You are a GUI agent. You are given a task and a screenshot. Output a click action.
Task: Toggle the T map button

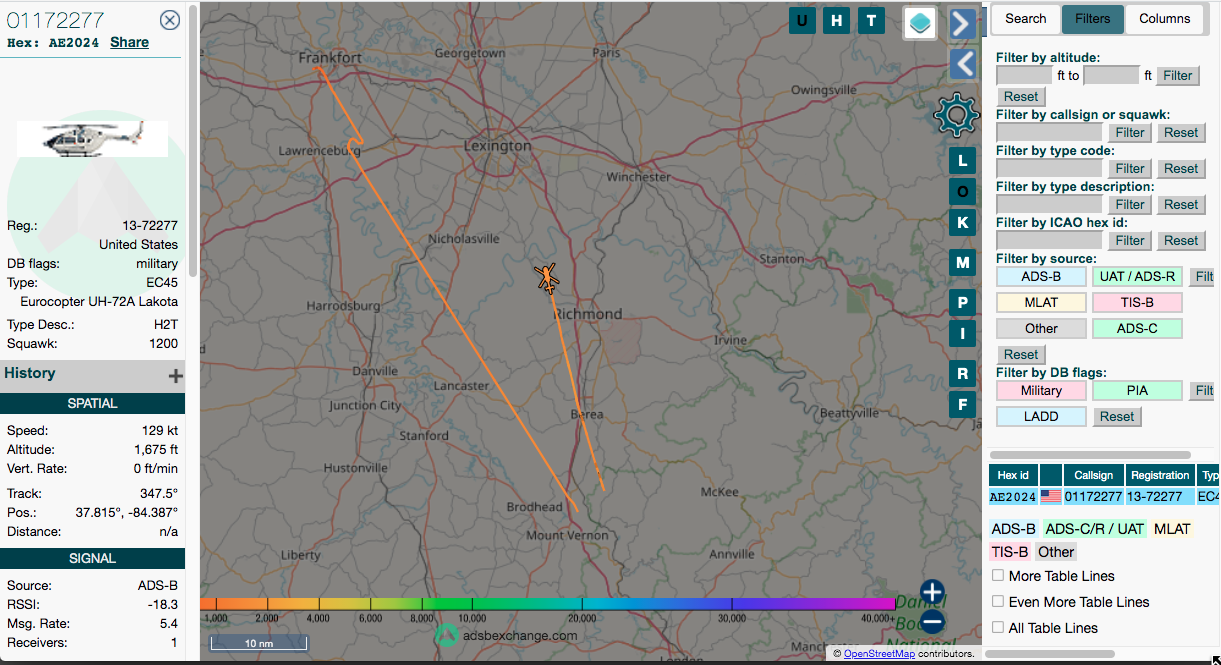coord(872,20)
